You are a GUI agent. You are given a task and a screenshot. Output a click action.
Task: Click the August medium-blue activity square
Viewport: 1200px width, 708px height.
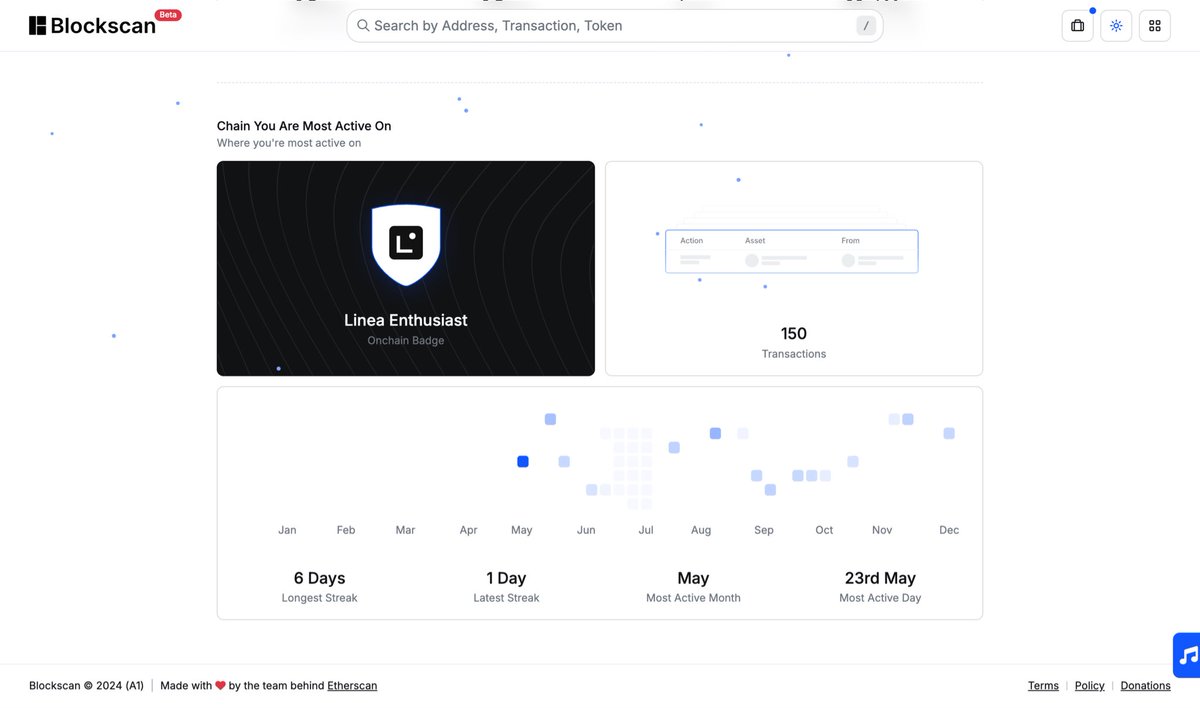[x=715, y=433]
